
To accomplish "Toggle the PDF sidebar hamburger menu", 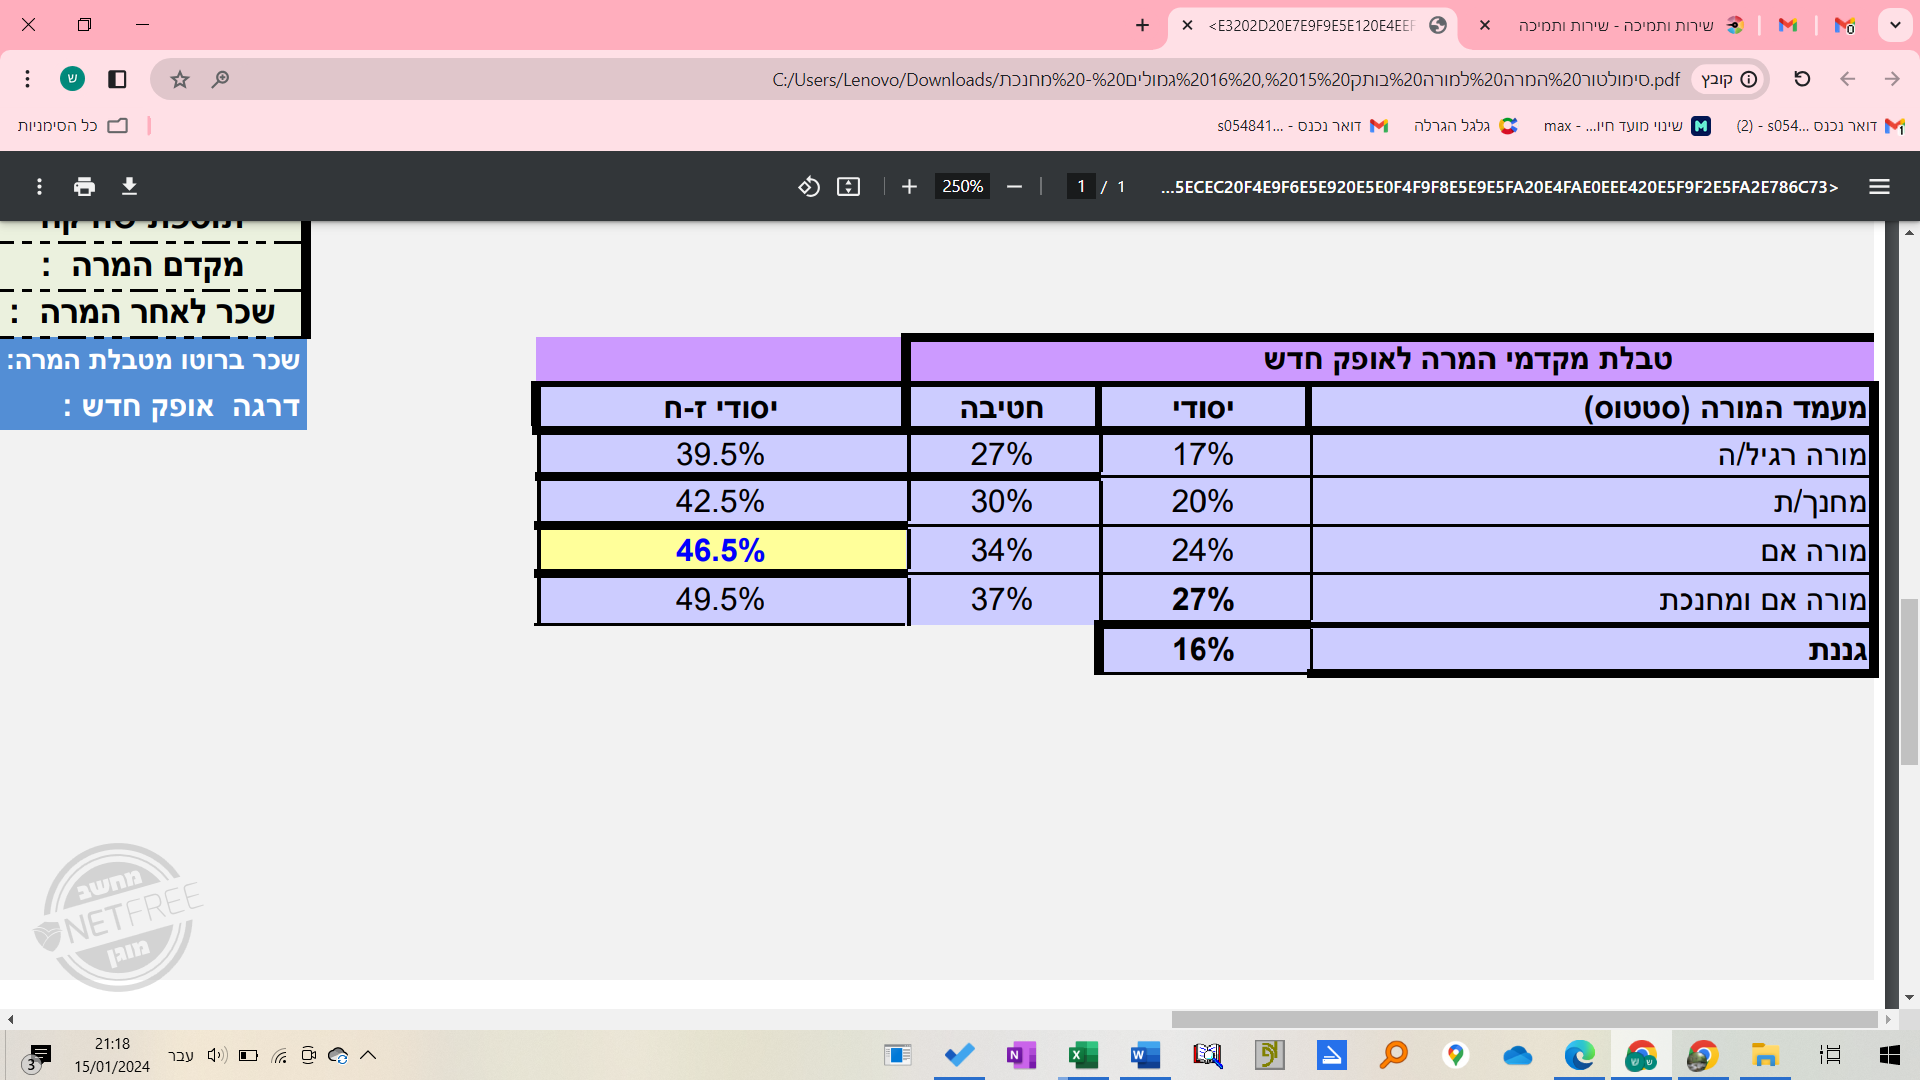I will tap(1879, 186).
